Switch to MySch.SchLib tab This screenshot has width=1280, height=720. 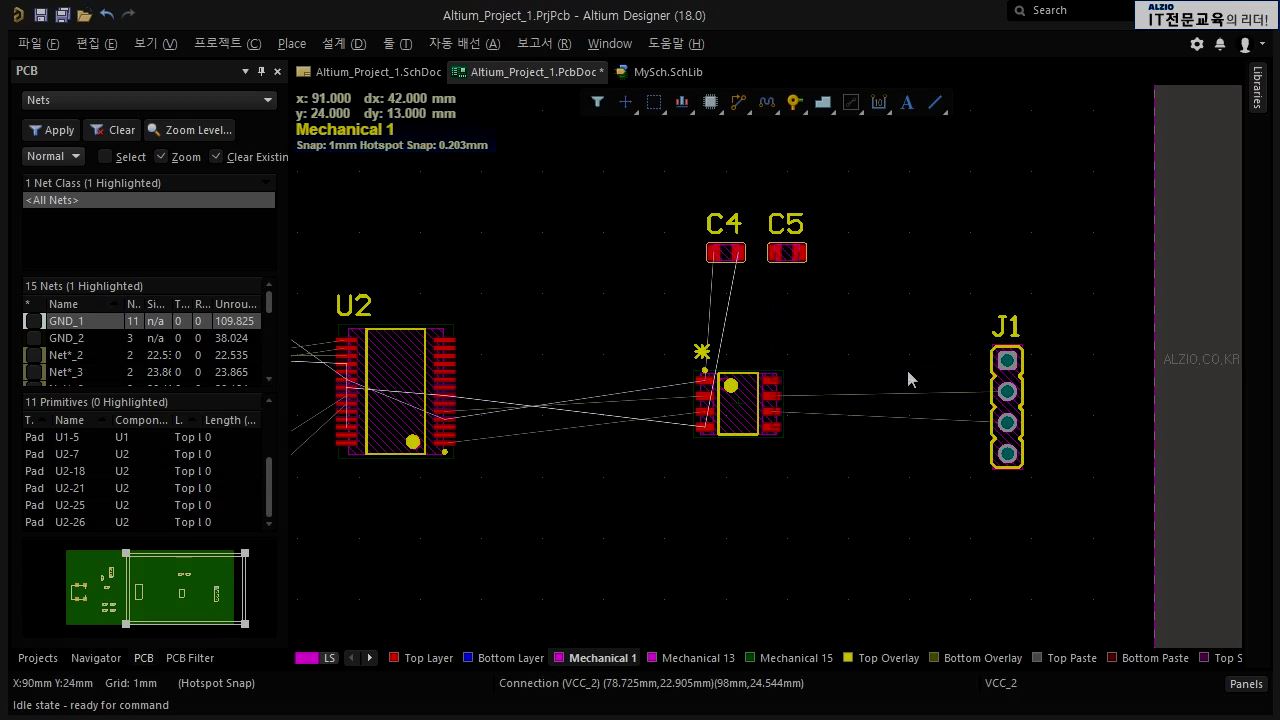point(659,72)
